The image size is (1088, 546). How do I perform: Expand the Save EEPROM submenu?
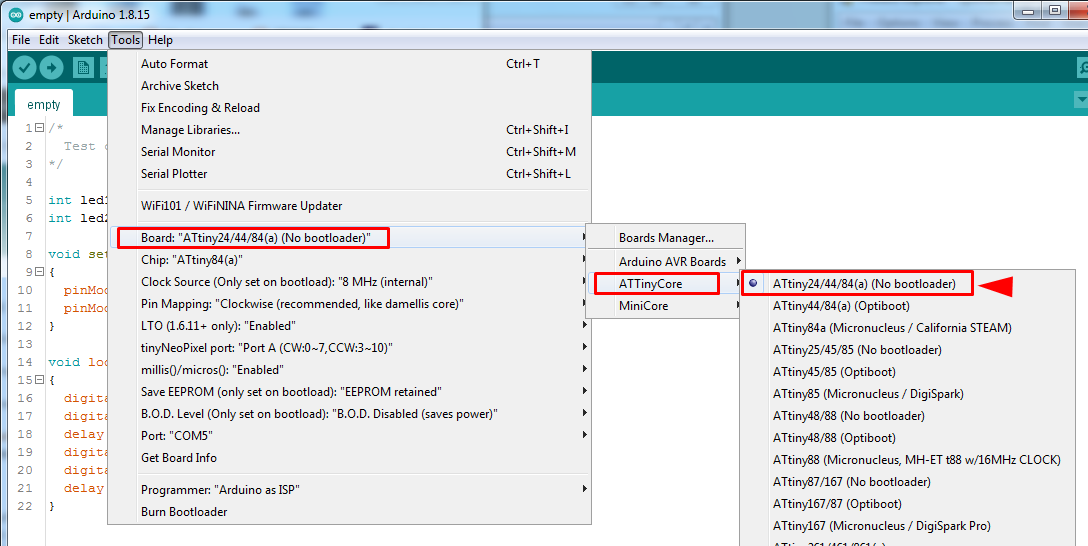349,392
